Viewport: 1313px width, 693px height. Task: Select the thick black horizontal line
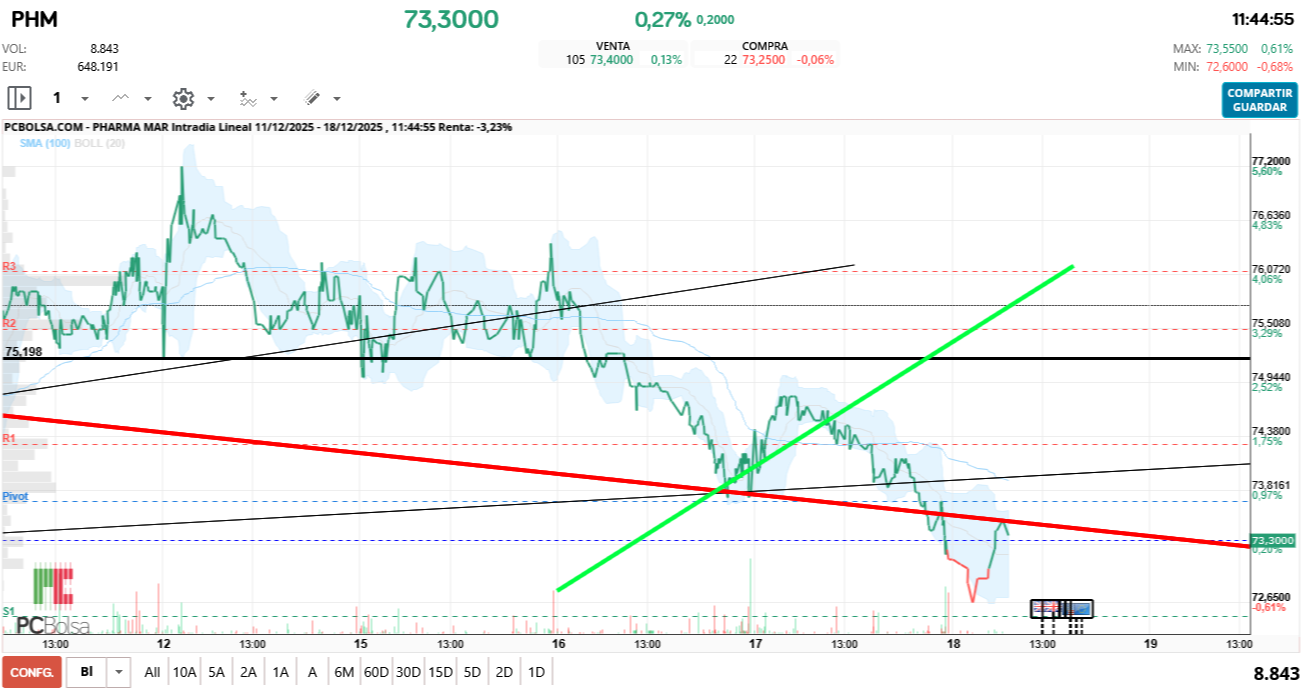(x=626, y=358)
